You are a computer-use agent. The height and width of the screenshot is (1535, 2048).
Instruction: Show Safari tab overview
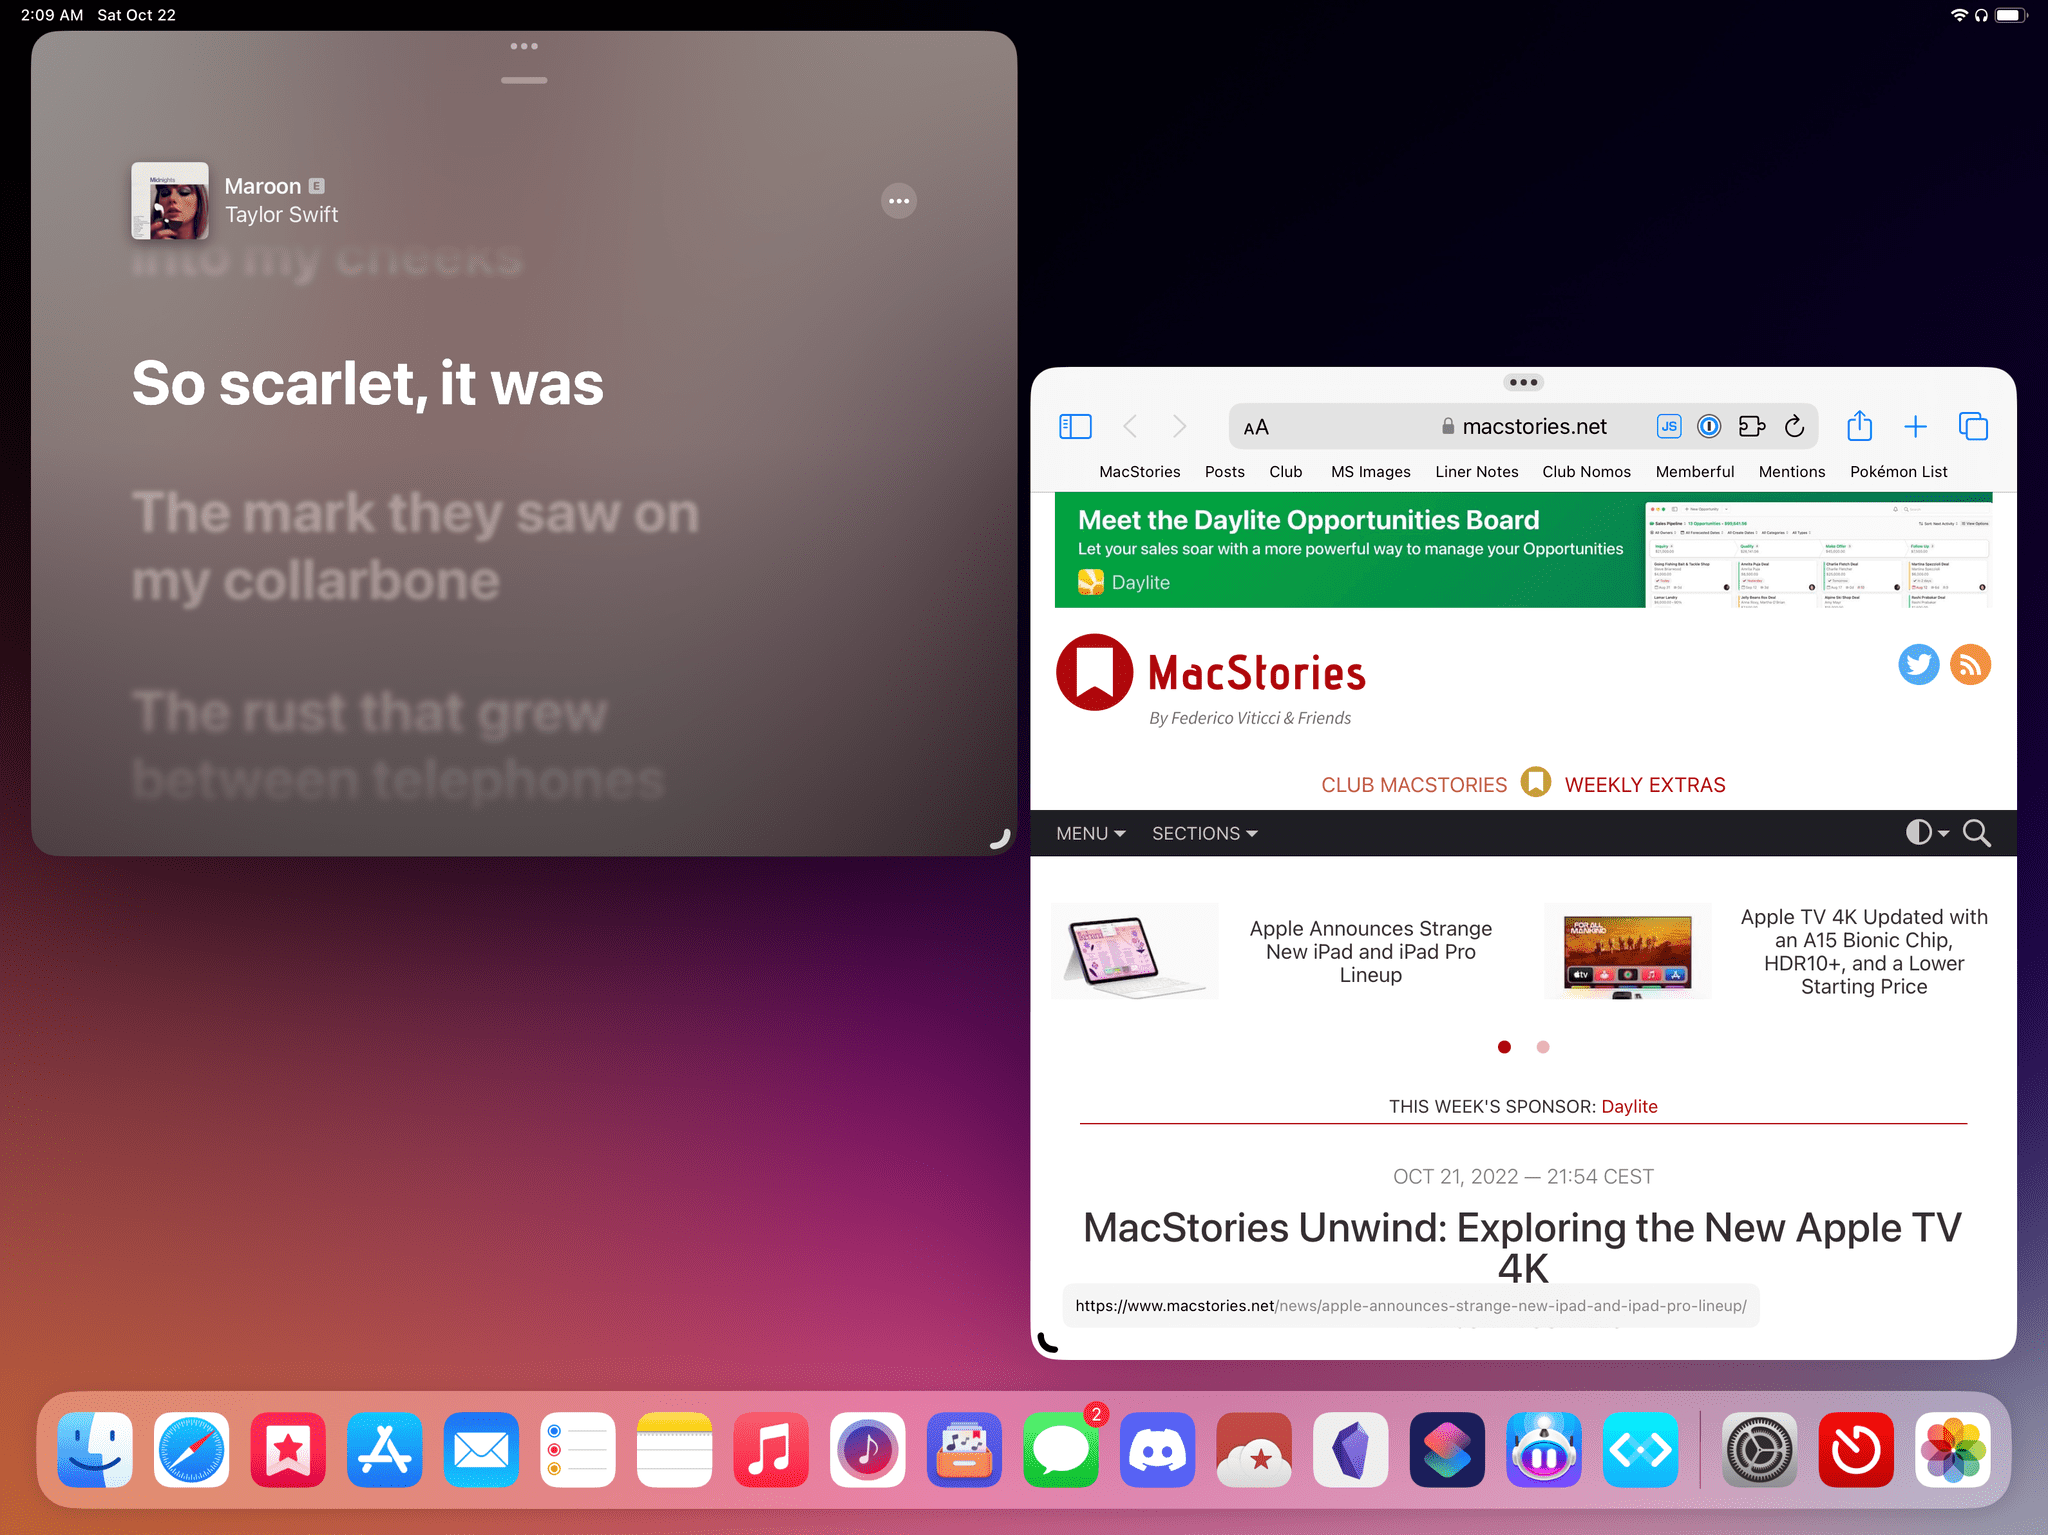tap(1973, 427)
